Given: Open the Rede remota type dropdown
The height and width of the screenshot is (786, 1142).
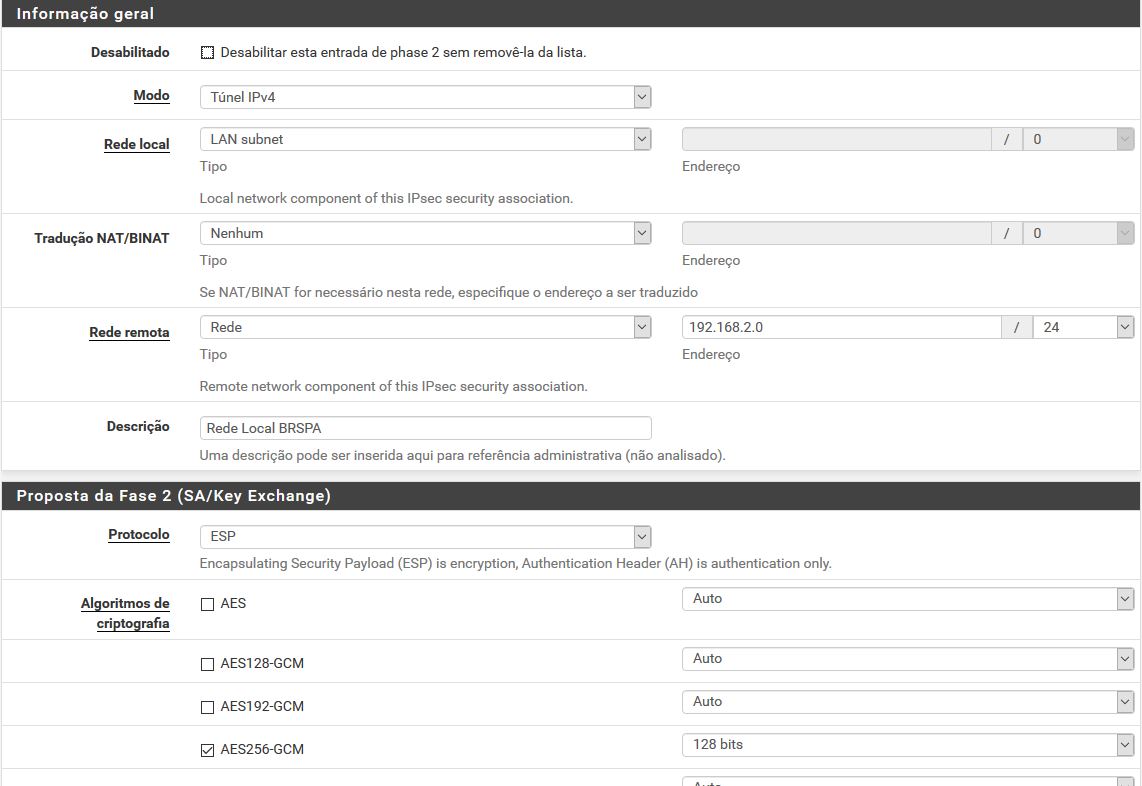Looking at the screenshot, I should tap(425, 328).
